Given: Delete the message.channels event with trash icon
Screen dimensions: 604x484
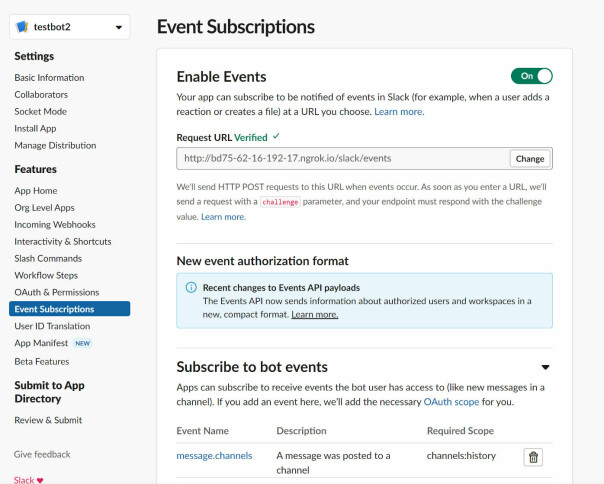Looking at the screenshot, I should pos(533,457).
